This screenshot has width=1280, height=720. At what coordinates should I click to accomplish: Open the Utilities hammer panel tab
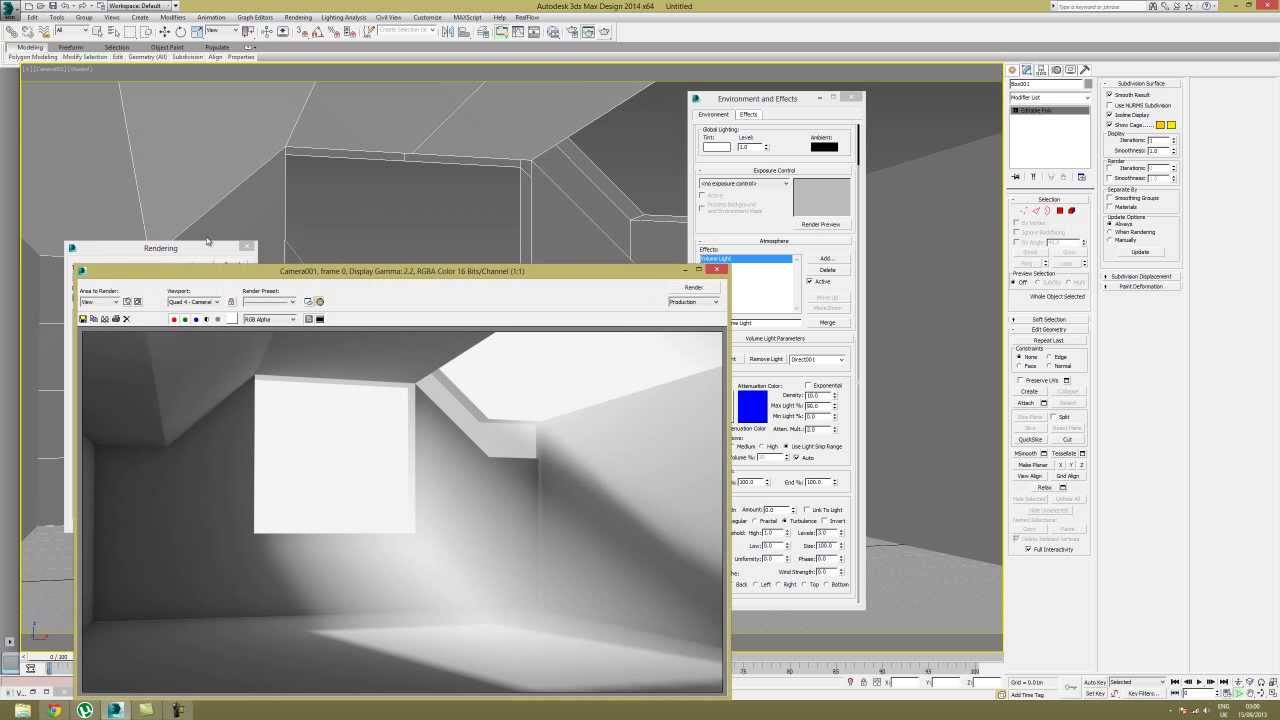point(1085,69)
